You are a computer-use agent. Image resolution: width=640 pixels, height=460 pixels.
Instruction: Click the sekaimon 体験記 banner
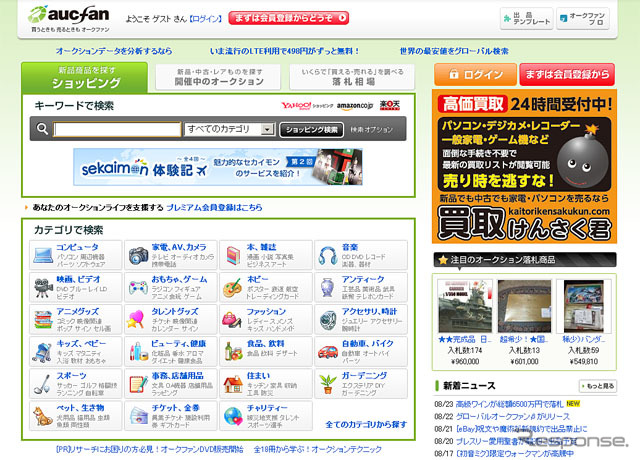218,167
